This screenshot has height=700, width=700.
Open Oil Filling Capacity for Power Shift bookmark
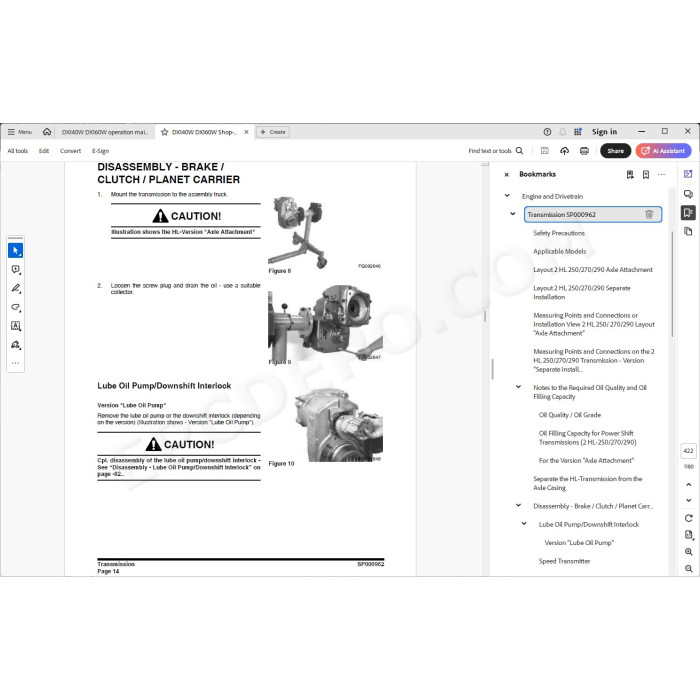pyautogui.click(x=588, y=438)
